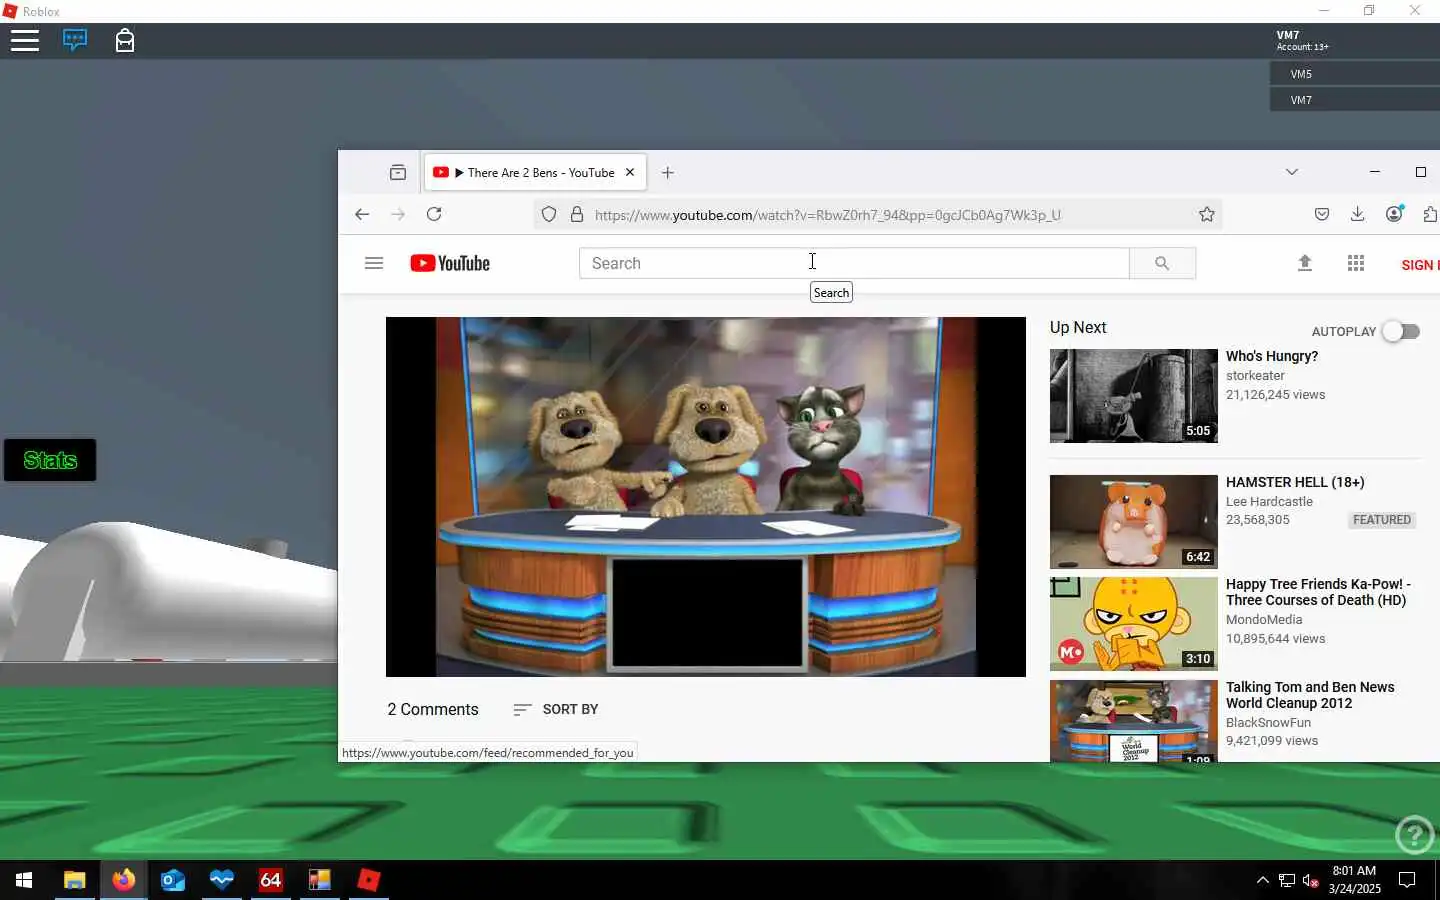Go forward to next page
This screenshot has width=1440, height=900.
coord(398,214)
